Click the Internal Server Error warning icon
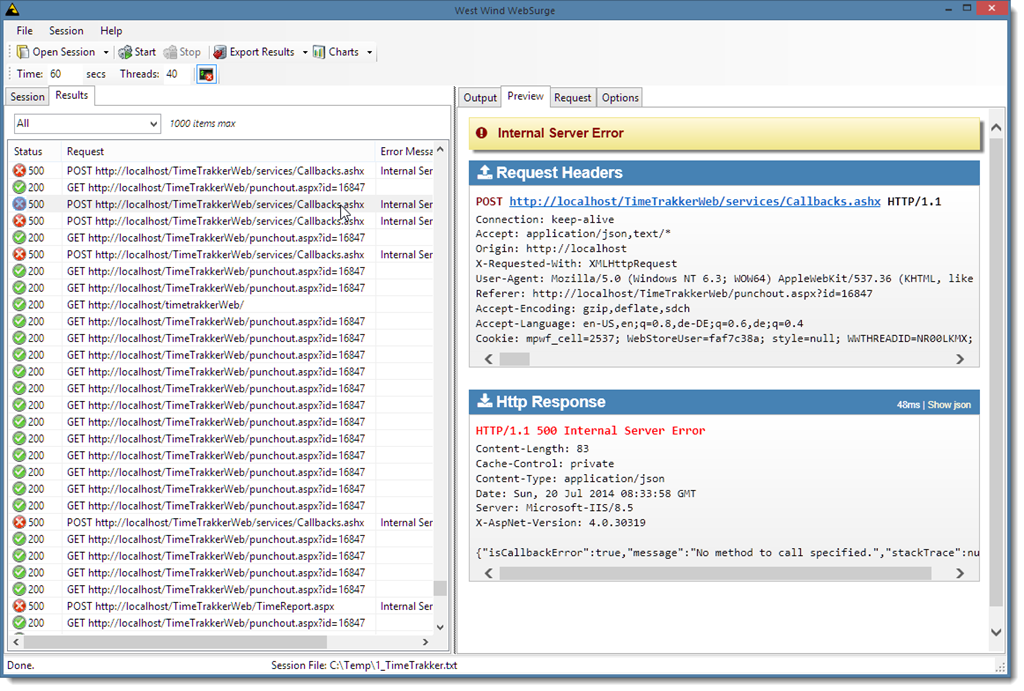Viewport: 1024px width, 691px height. coord(481,133)
